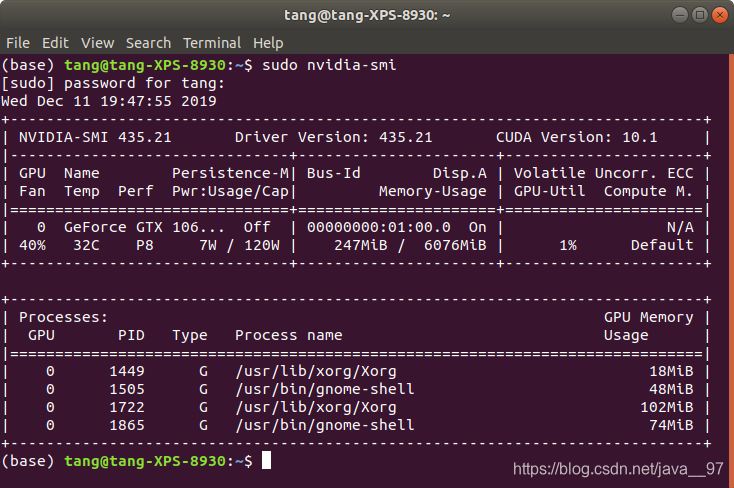This screenshot has height=488, width=734.
Task: Click the temperature value '32C'
Action: pyautogui.click(x=86, y=245)
